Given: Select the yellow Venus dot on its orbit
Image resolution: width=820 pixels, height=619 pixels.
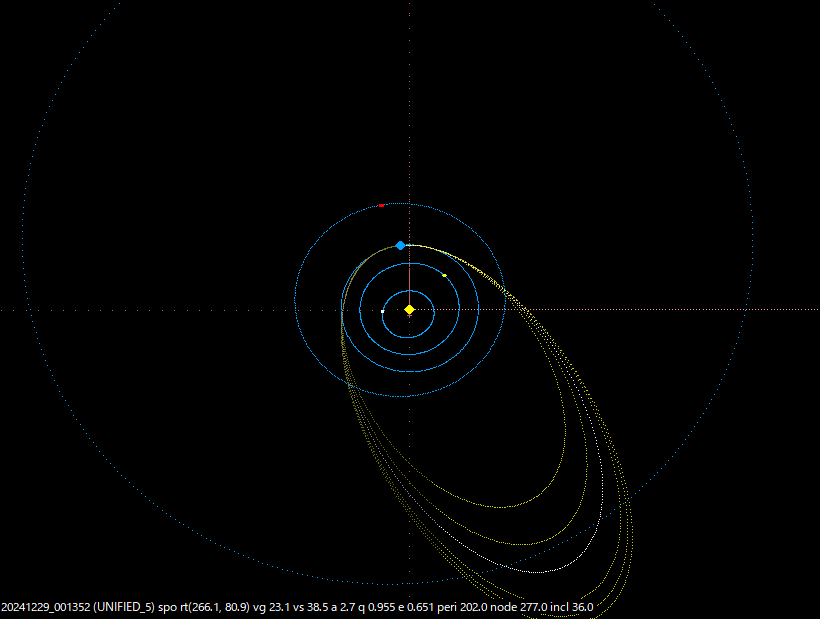Looking at the screenshot, I should [x=444, y=275].
